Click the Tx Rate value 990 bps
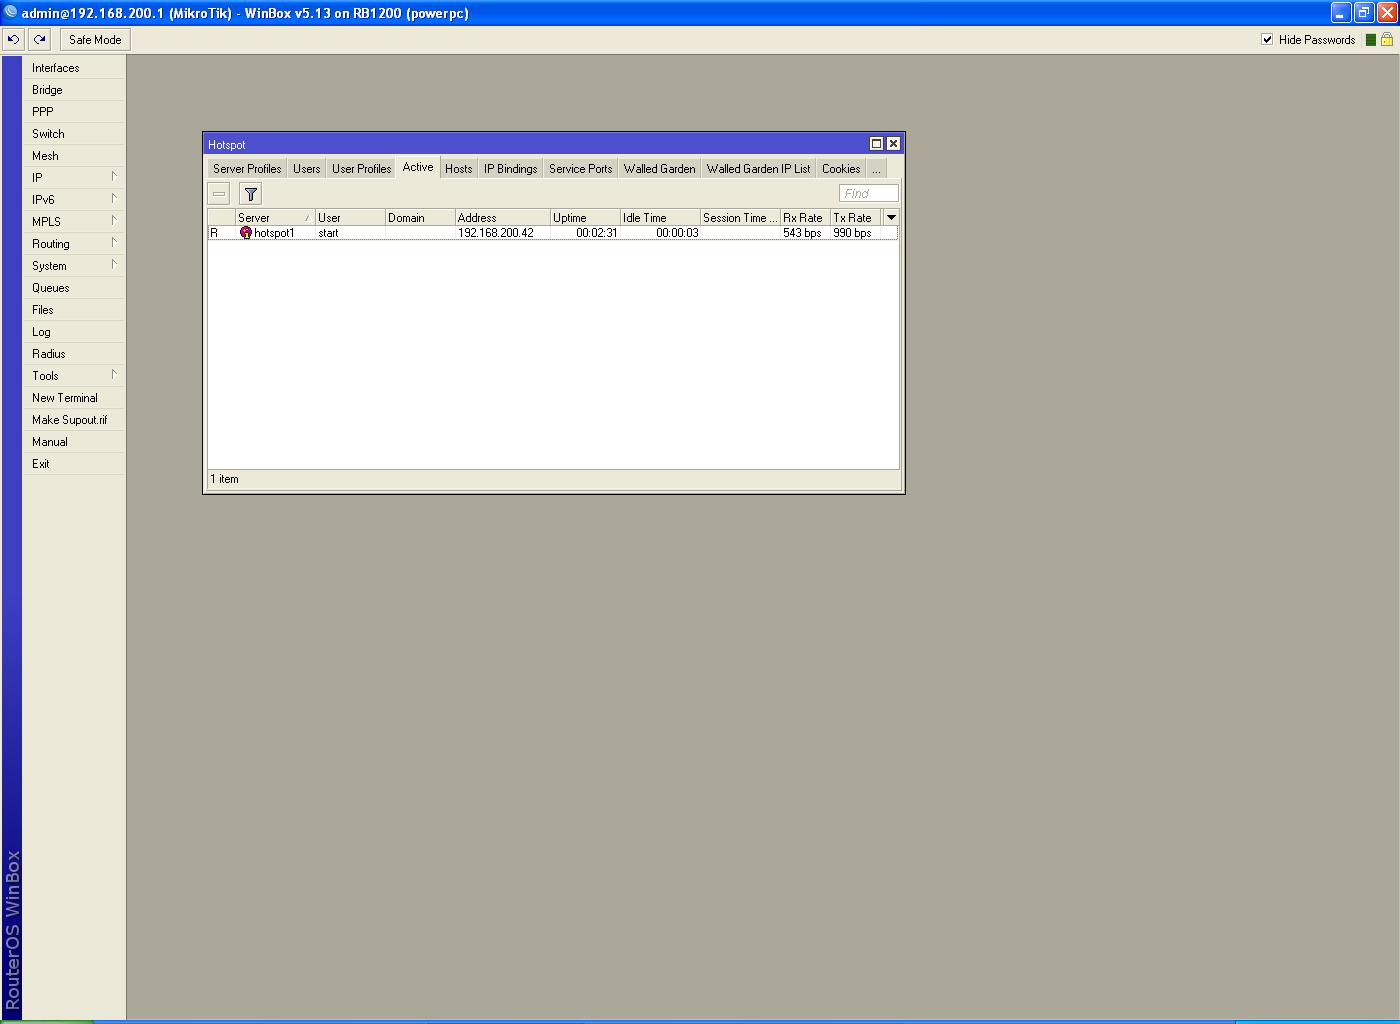This screenshot has height=1024, width=1400. coord(852,233)
